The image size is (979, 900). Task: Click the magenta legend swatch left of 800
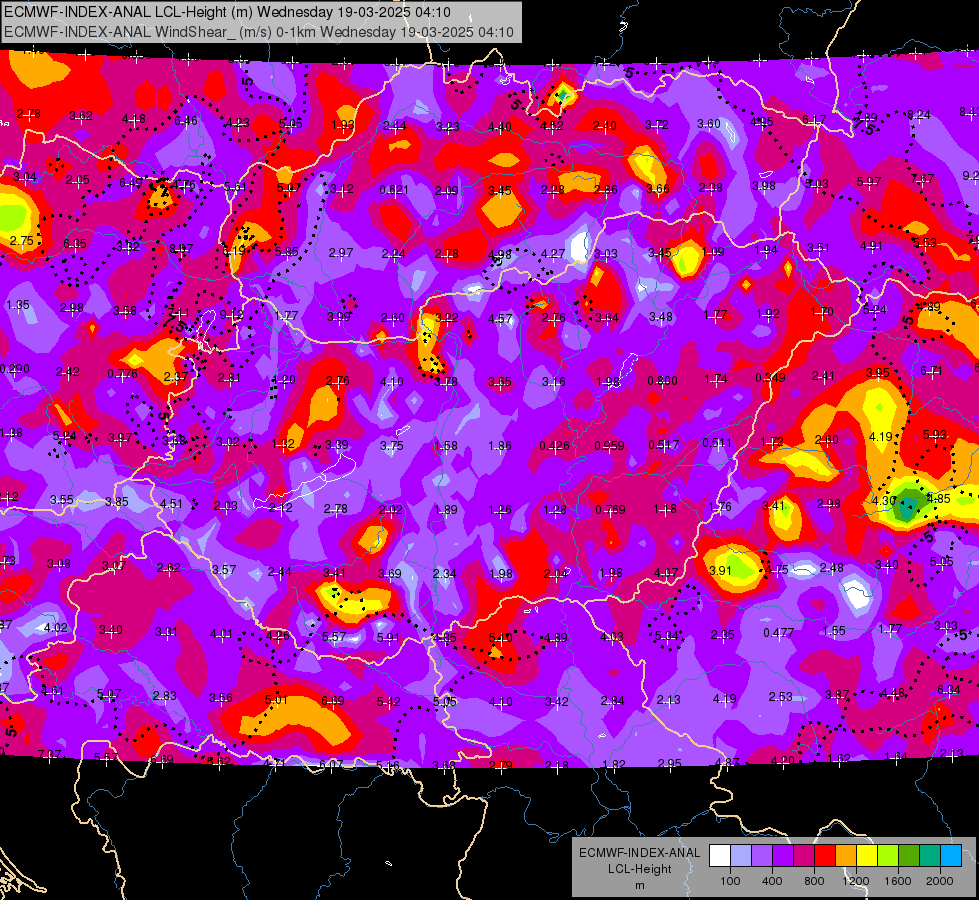804,856
